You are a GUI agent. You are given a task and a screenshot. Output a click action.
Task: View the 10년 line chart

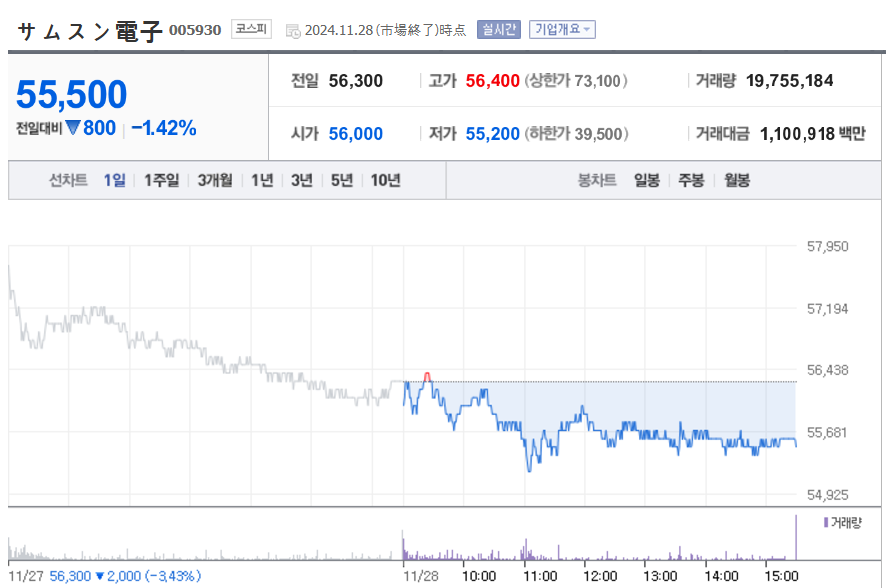[385, 180]
